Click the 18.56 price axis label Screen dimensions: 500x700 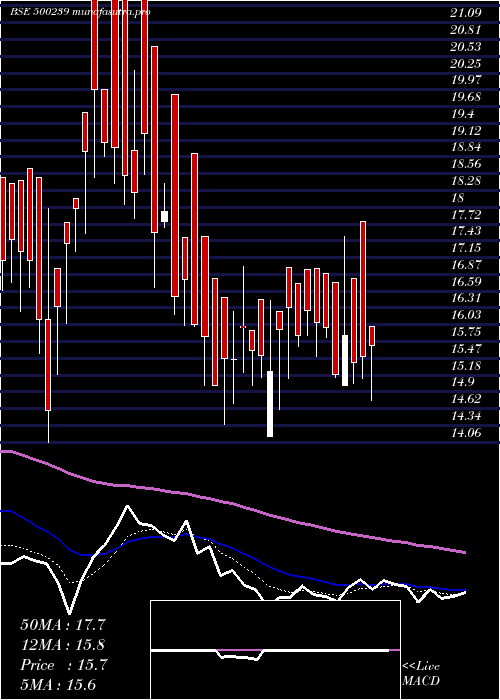pos(466,164)
